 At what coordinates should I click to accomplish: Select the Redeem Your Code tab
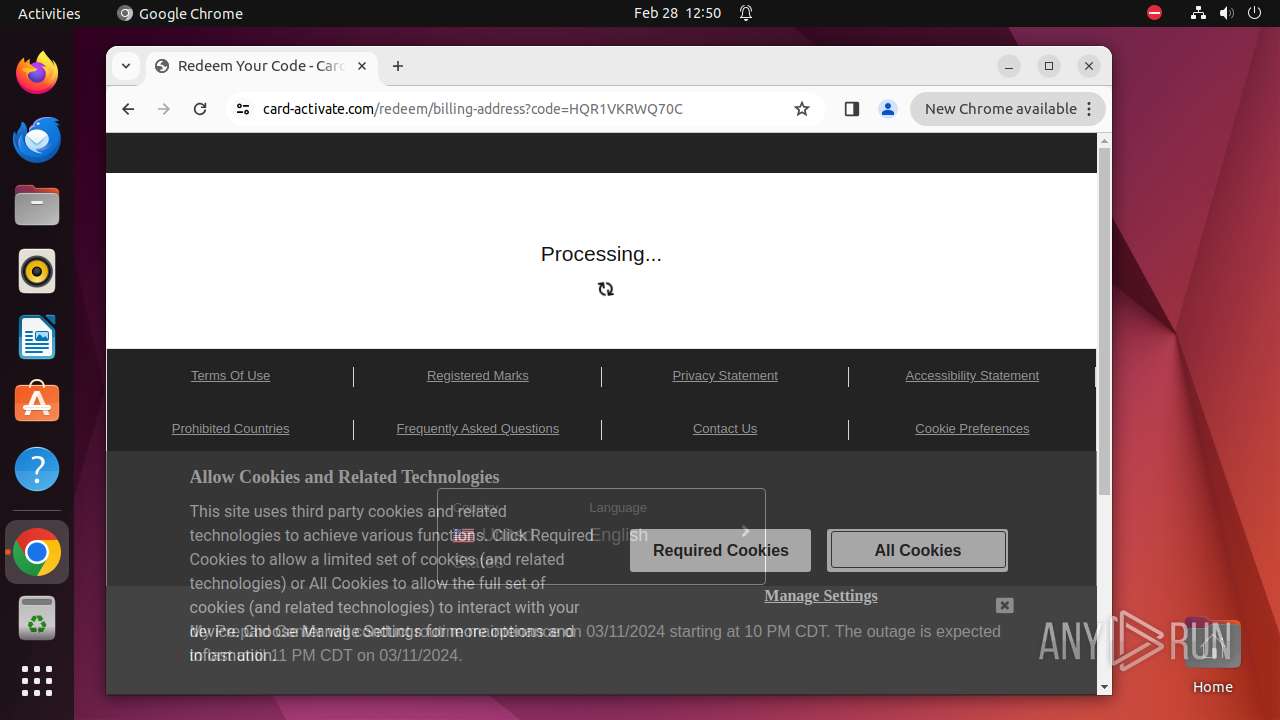(260, 66)
